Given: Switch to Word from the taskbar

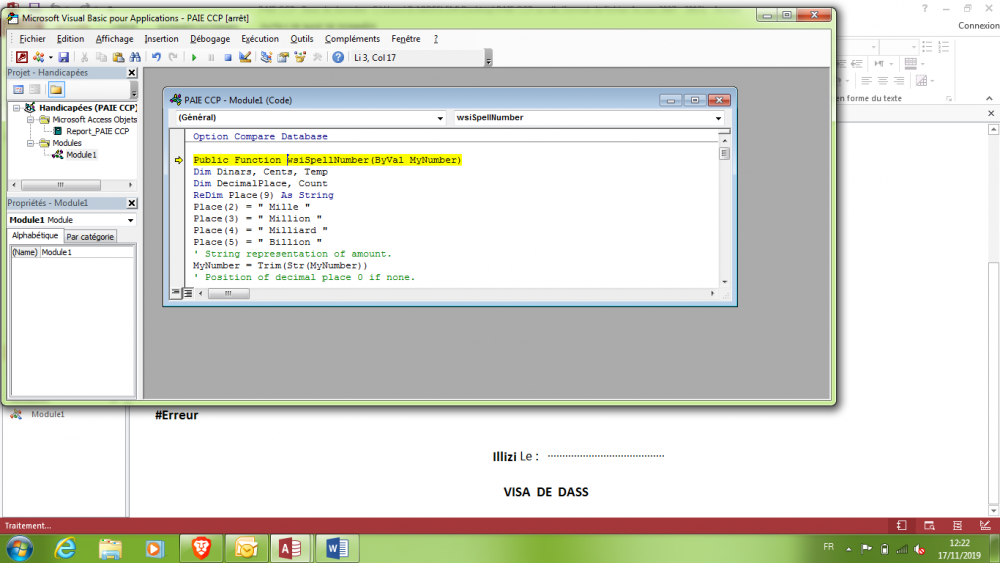Looking at the screenshot, I should (x=337, y=548).
